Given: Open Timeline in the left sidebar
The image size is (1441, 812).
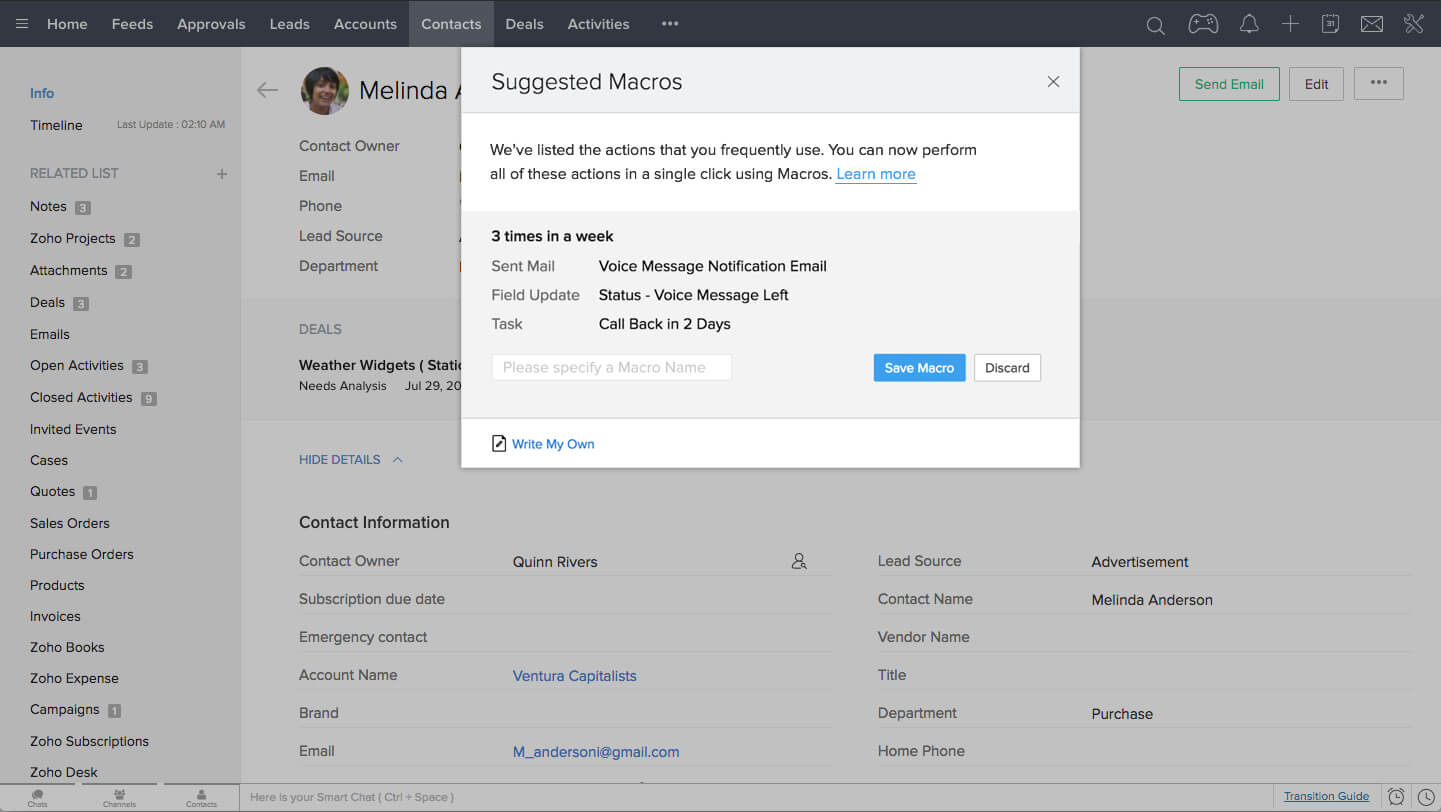Looking at the screenshot, I should (x=56, y=125).
